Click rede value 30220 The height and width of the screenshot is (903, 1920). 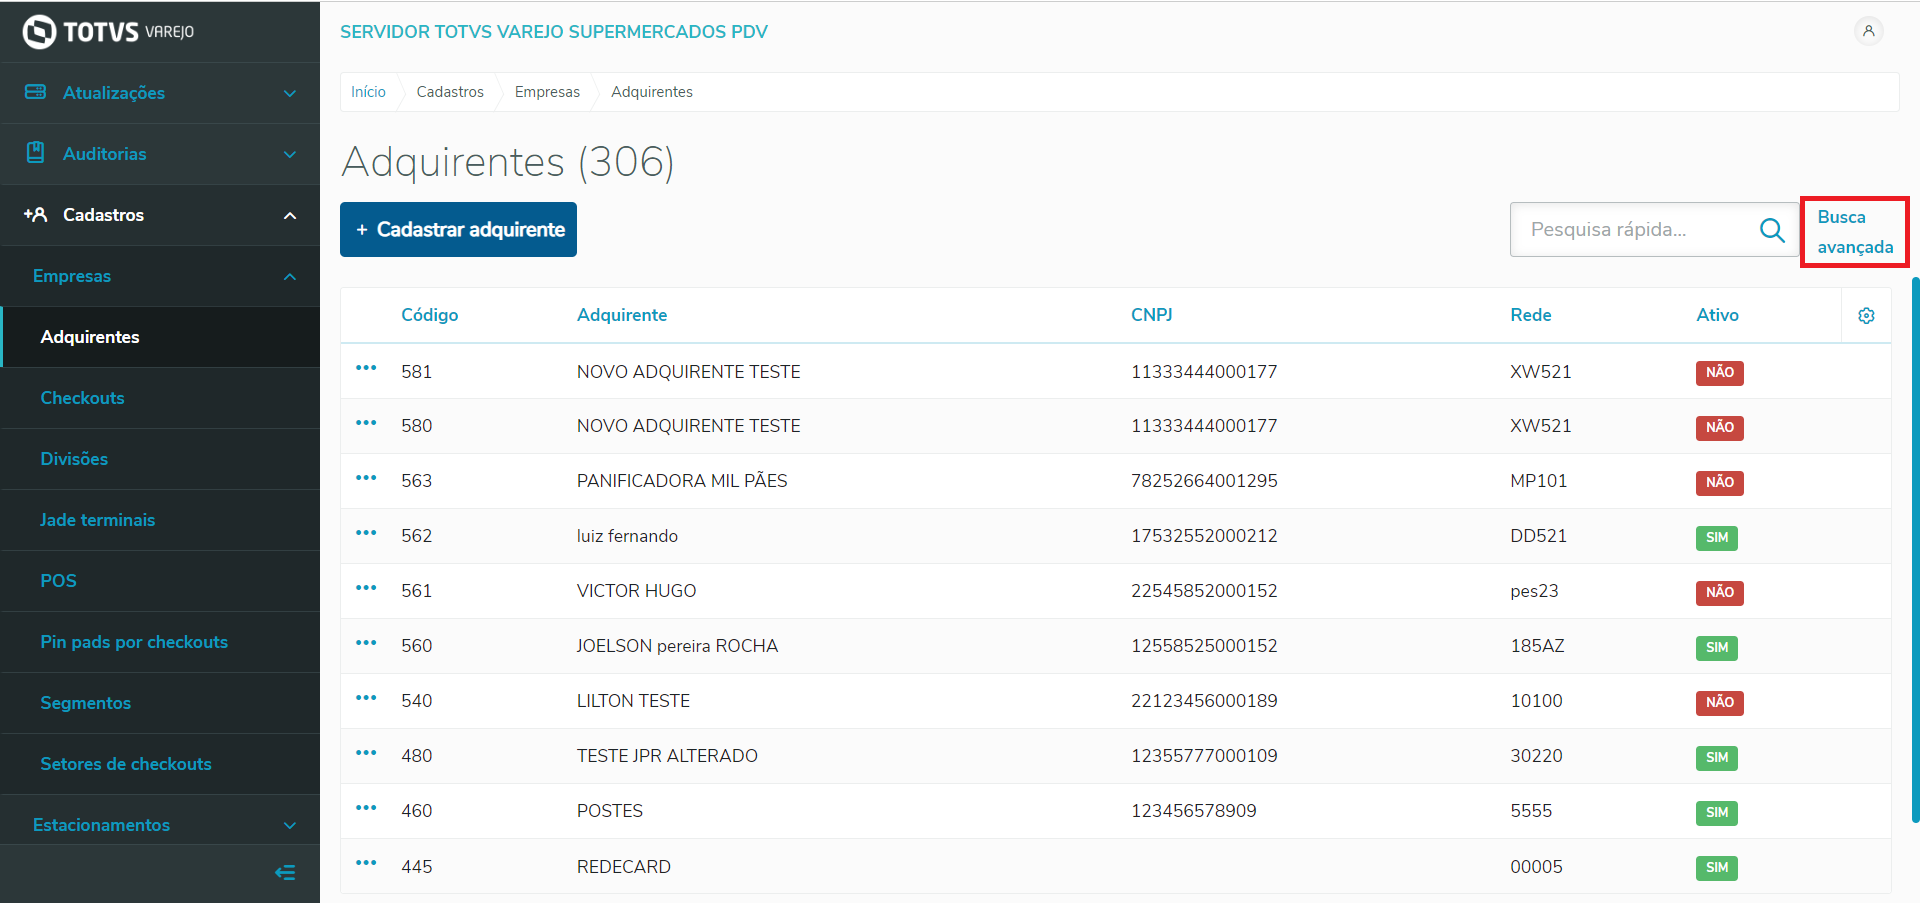pos(1536,756)
